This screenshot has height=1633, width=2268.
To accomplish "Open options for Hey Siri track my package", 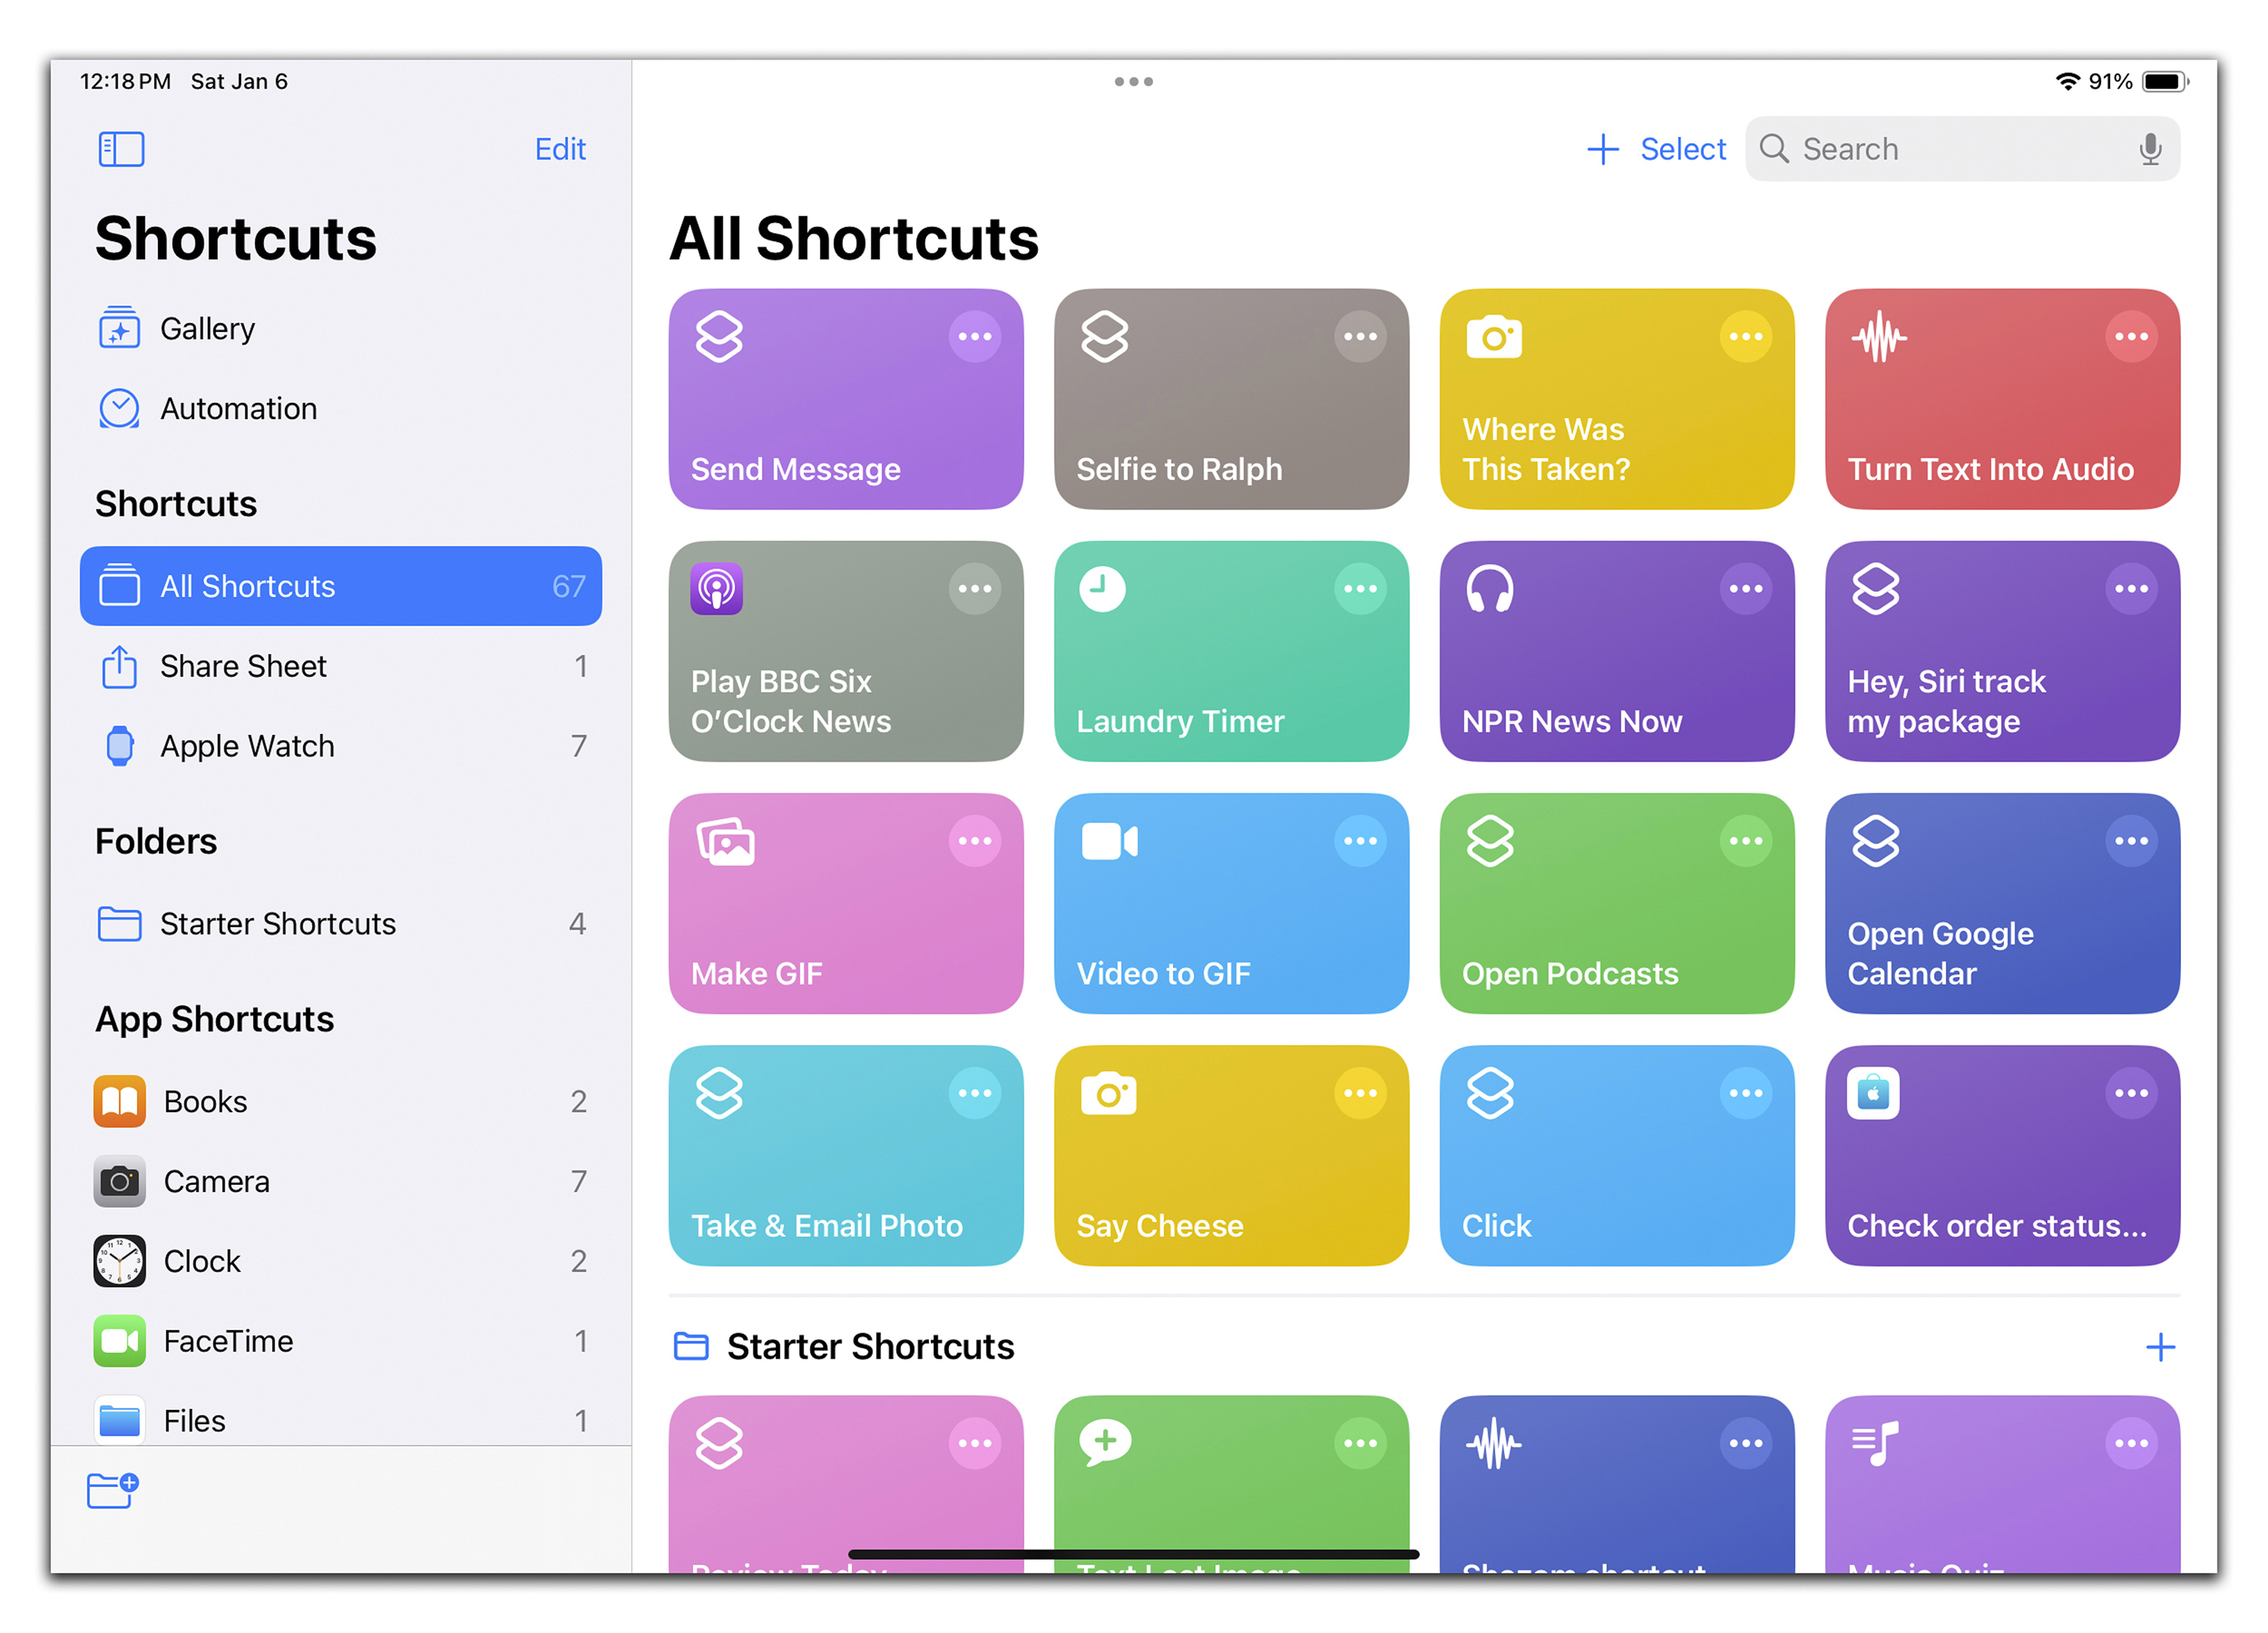I will tap(2131, 589).
